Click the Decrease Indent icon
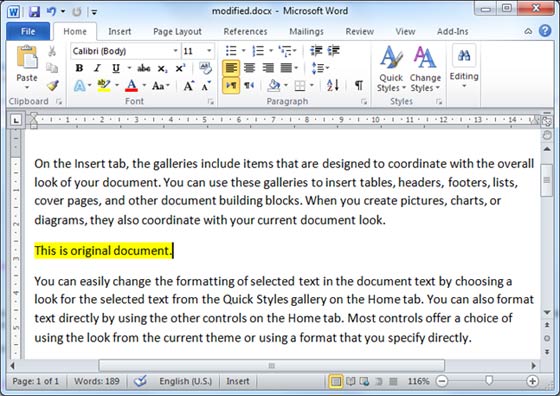The image size is (560, 396). click(316, 51)
